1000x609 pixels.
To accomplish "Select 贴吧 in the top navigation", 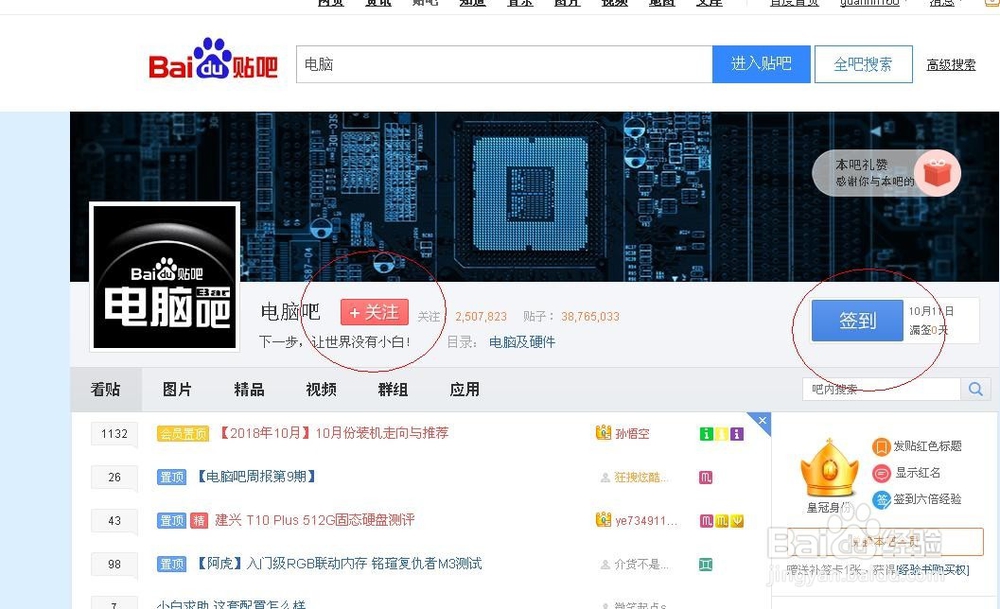I will [x=425, y=3].
